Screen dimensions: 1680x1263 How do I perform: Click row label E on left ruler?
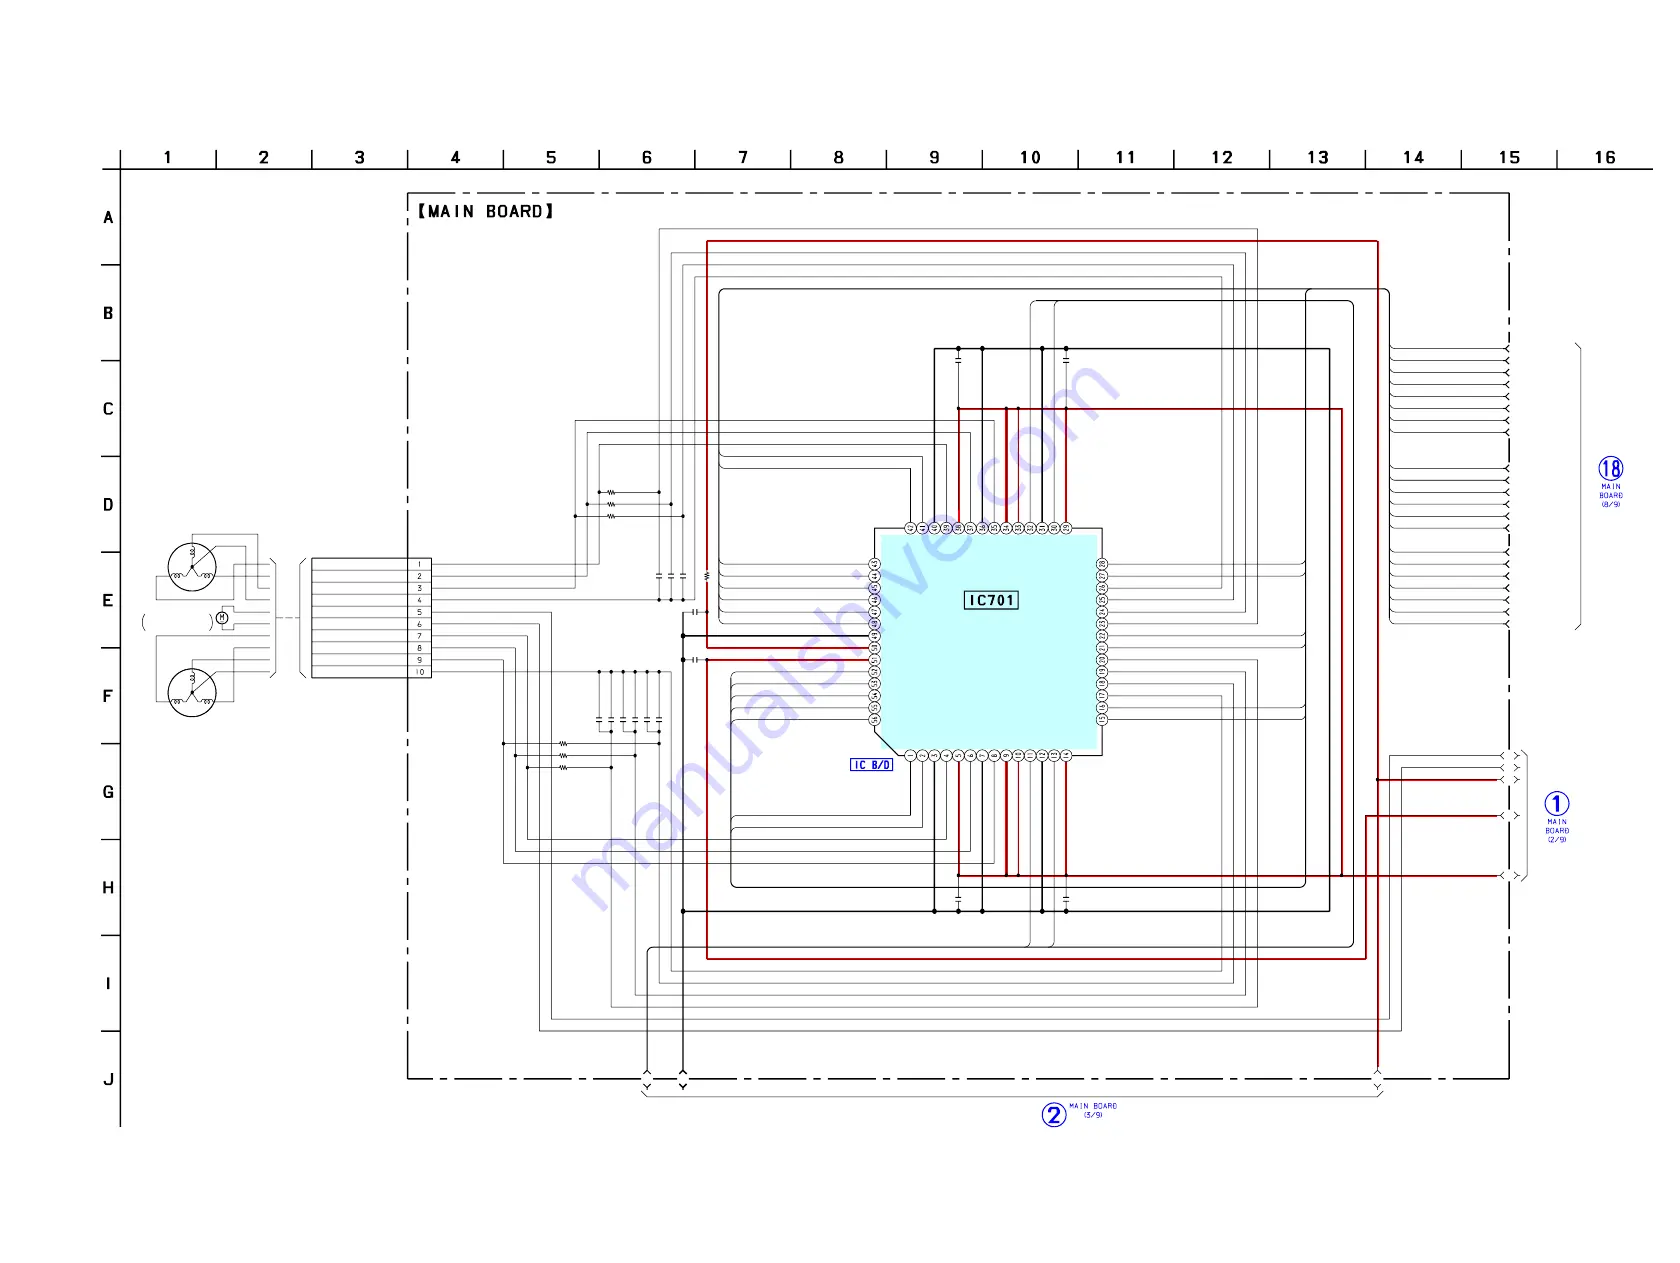coord(108,600)
